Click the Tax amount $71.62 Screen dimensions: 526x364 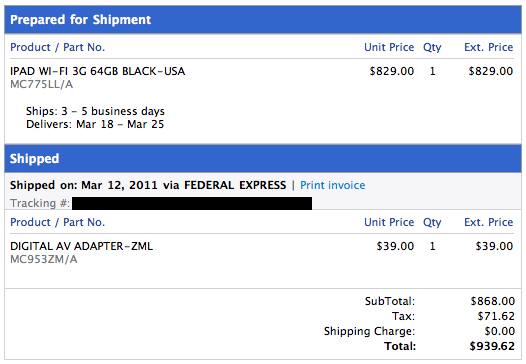(496, 316)
